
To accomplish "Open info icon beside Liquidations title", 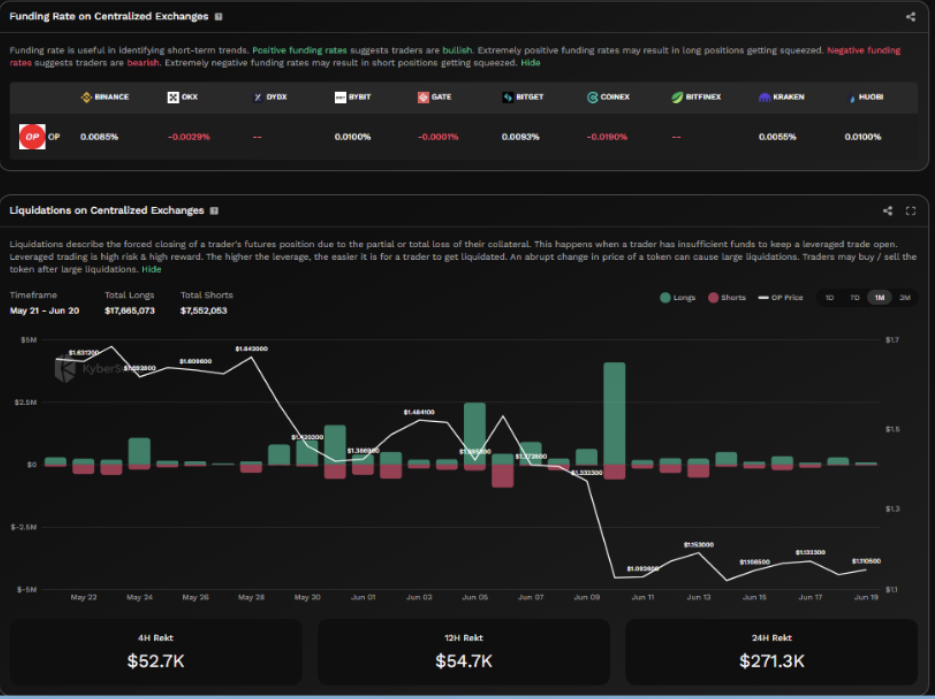I will point(214,211).
